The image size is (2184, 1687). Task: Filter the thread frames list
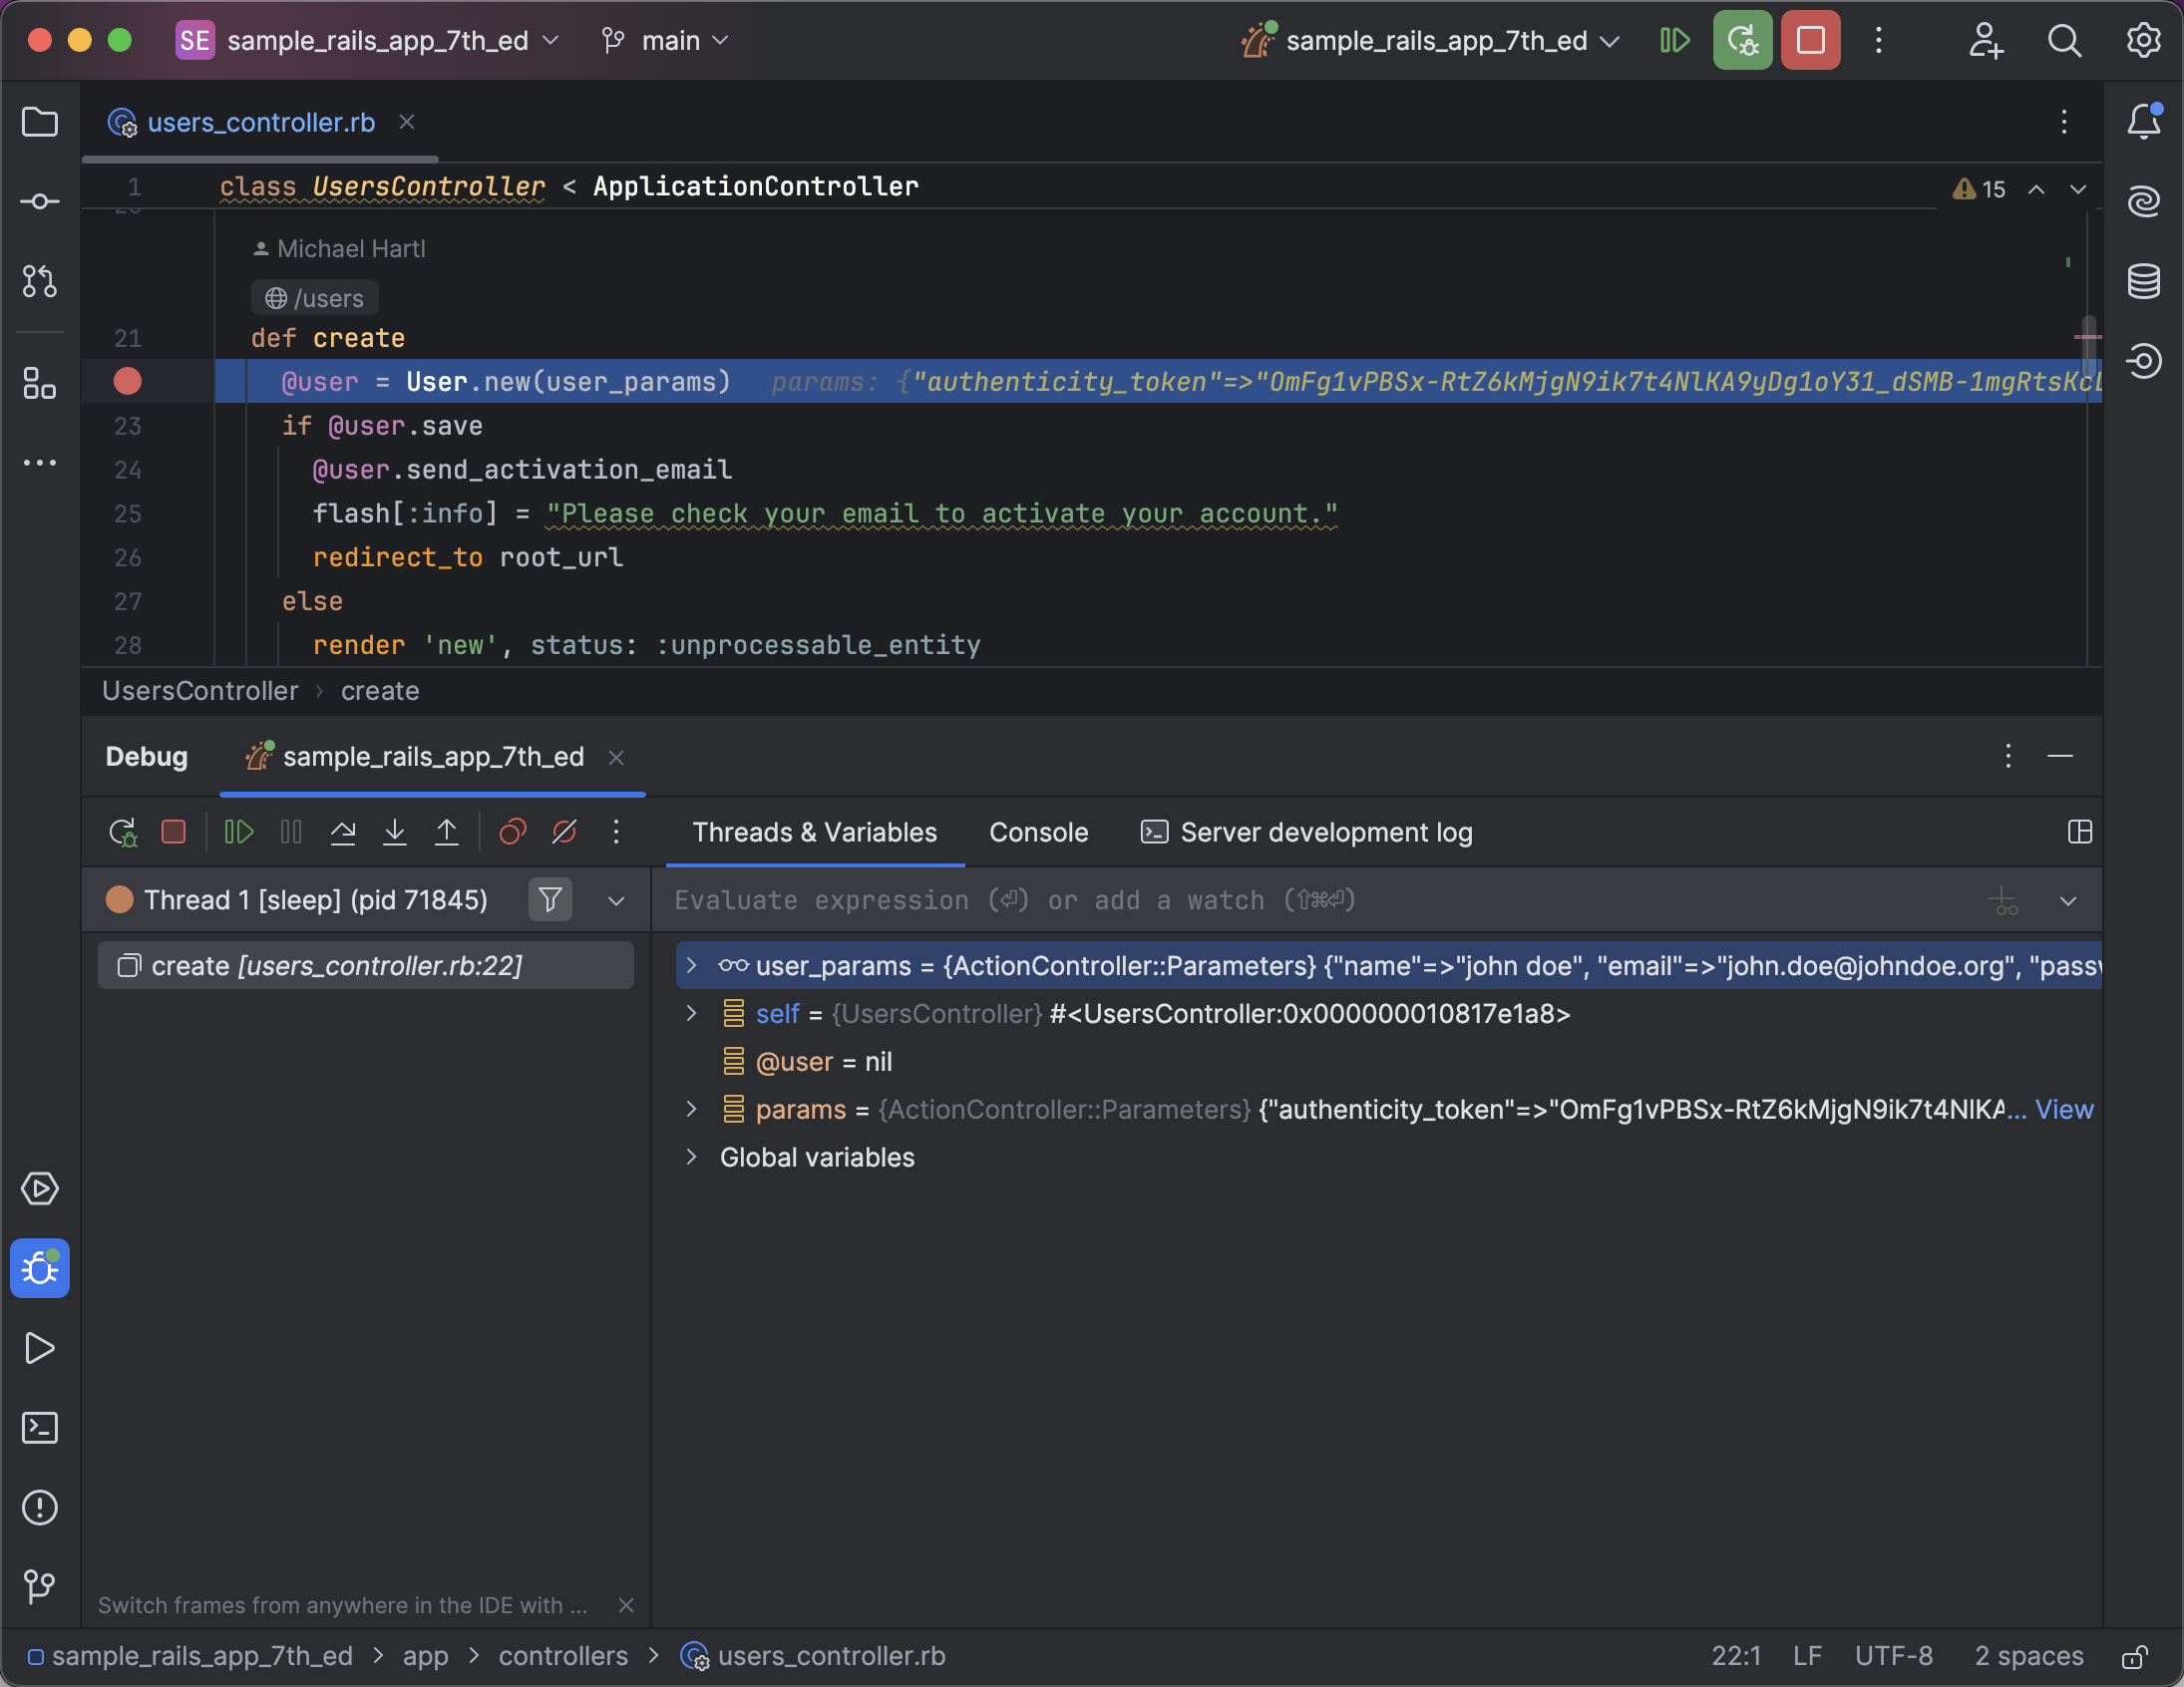point(550,899)
